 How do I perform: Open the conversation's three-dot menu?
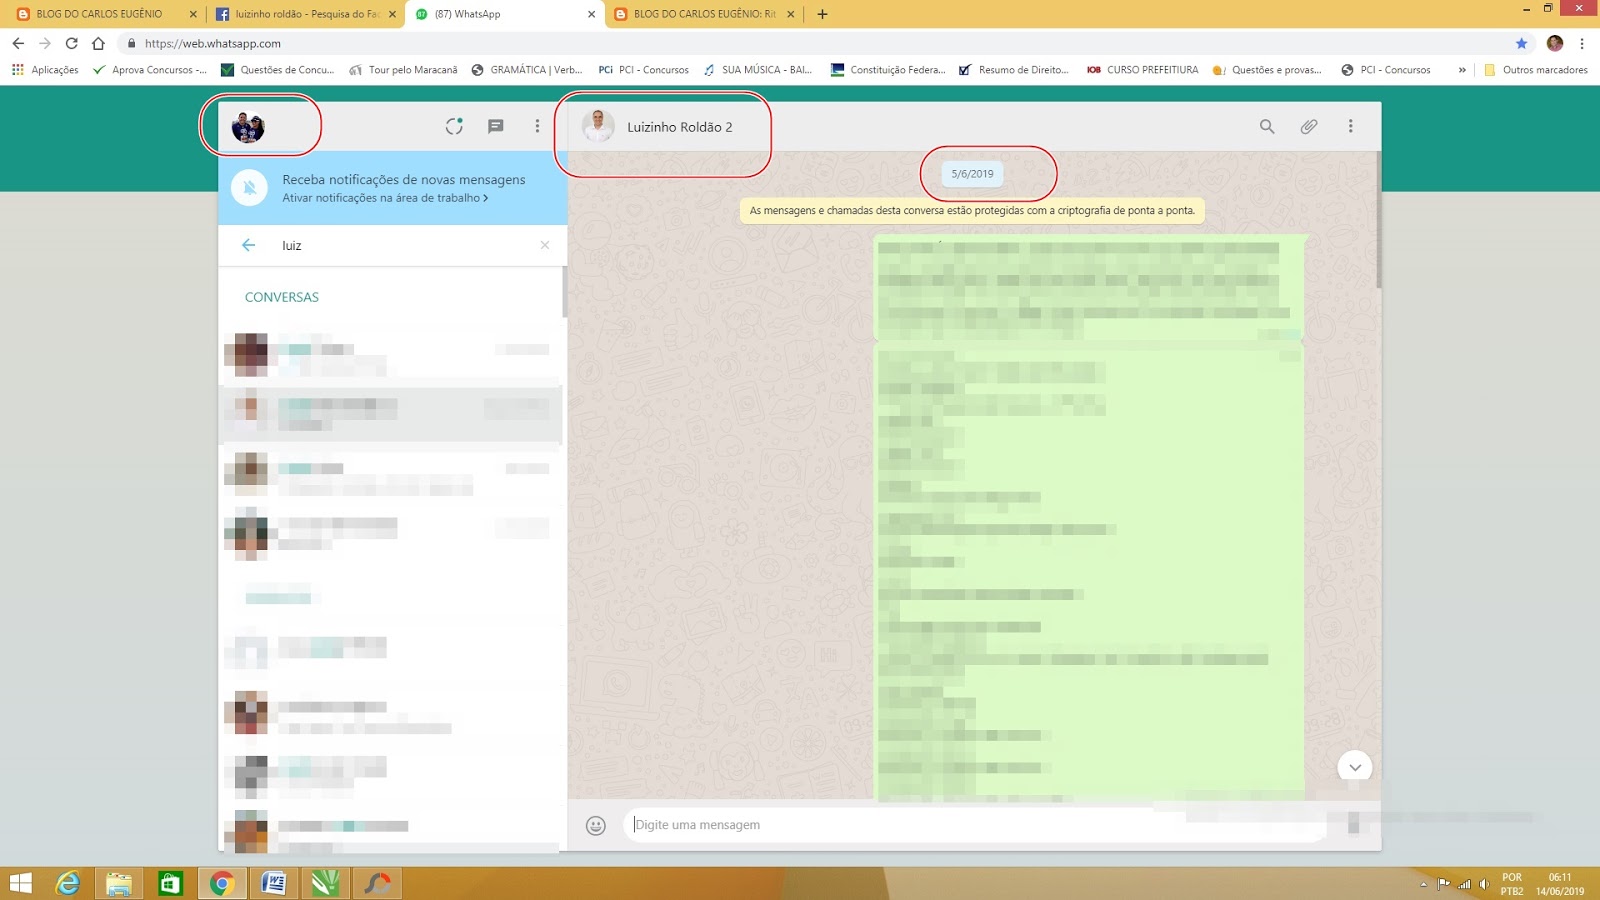click(1350, 126)
